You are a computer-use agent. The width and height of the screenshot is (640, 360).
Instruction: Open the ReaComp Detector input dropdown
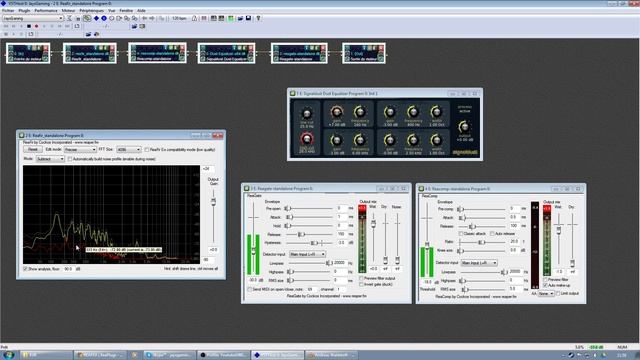coord(479,263)
